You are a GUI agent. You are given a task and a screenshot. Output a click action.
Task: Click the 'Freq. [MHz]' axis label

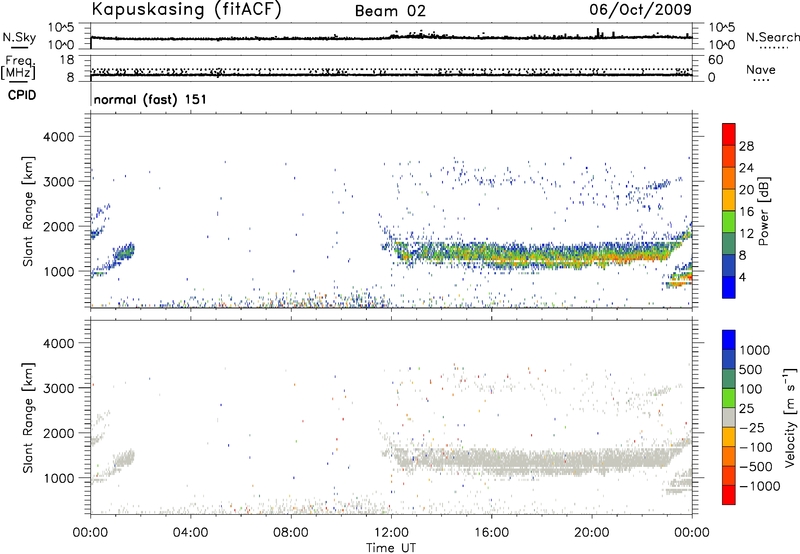click(x=18, y=67)
